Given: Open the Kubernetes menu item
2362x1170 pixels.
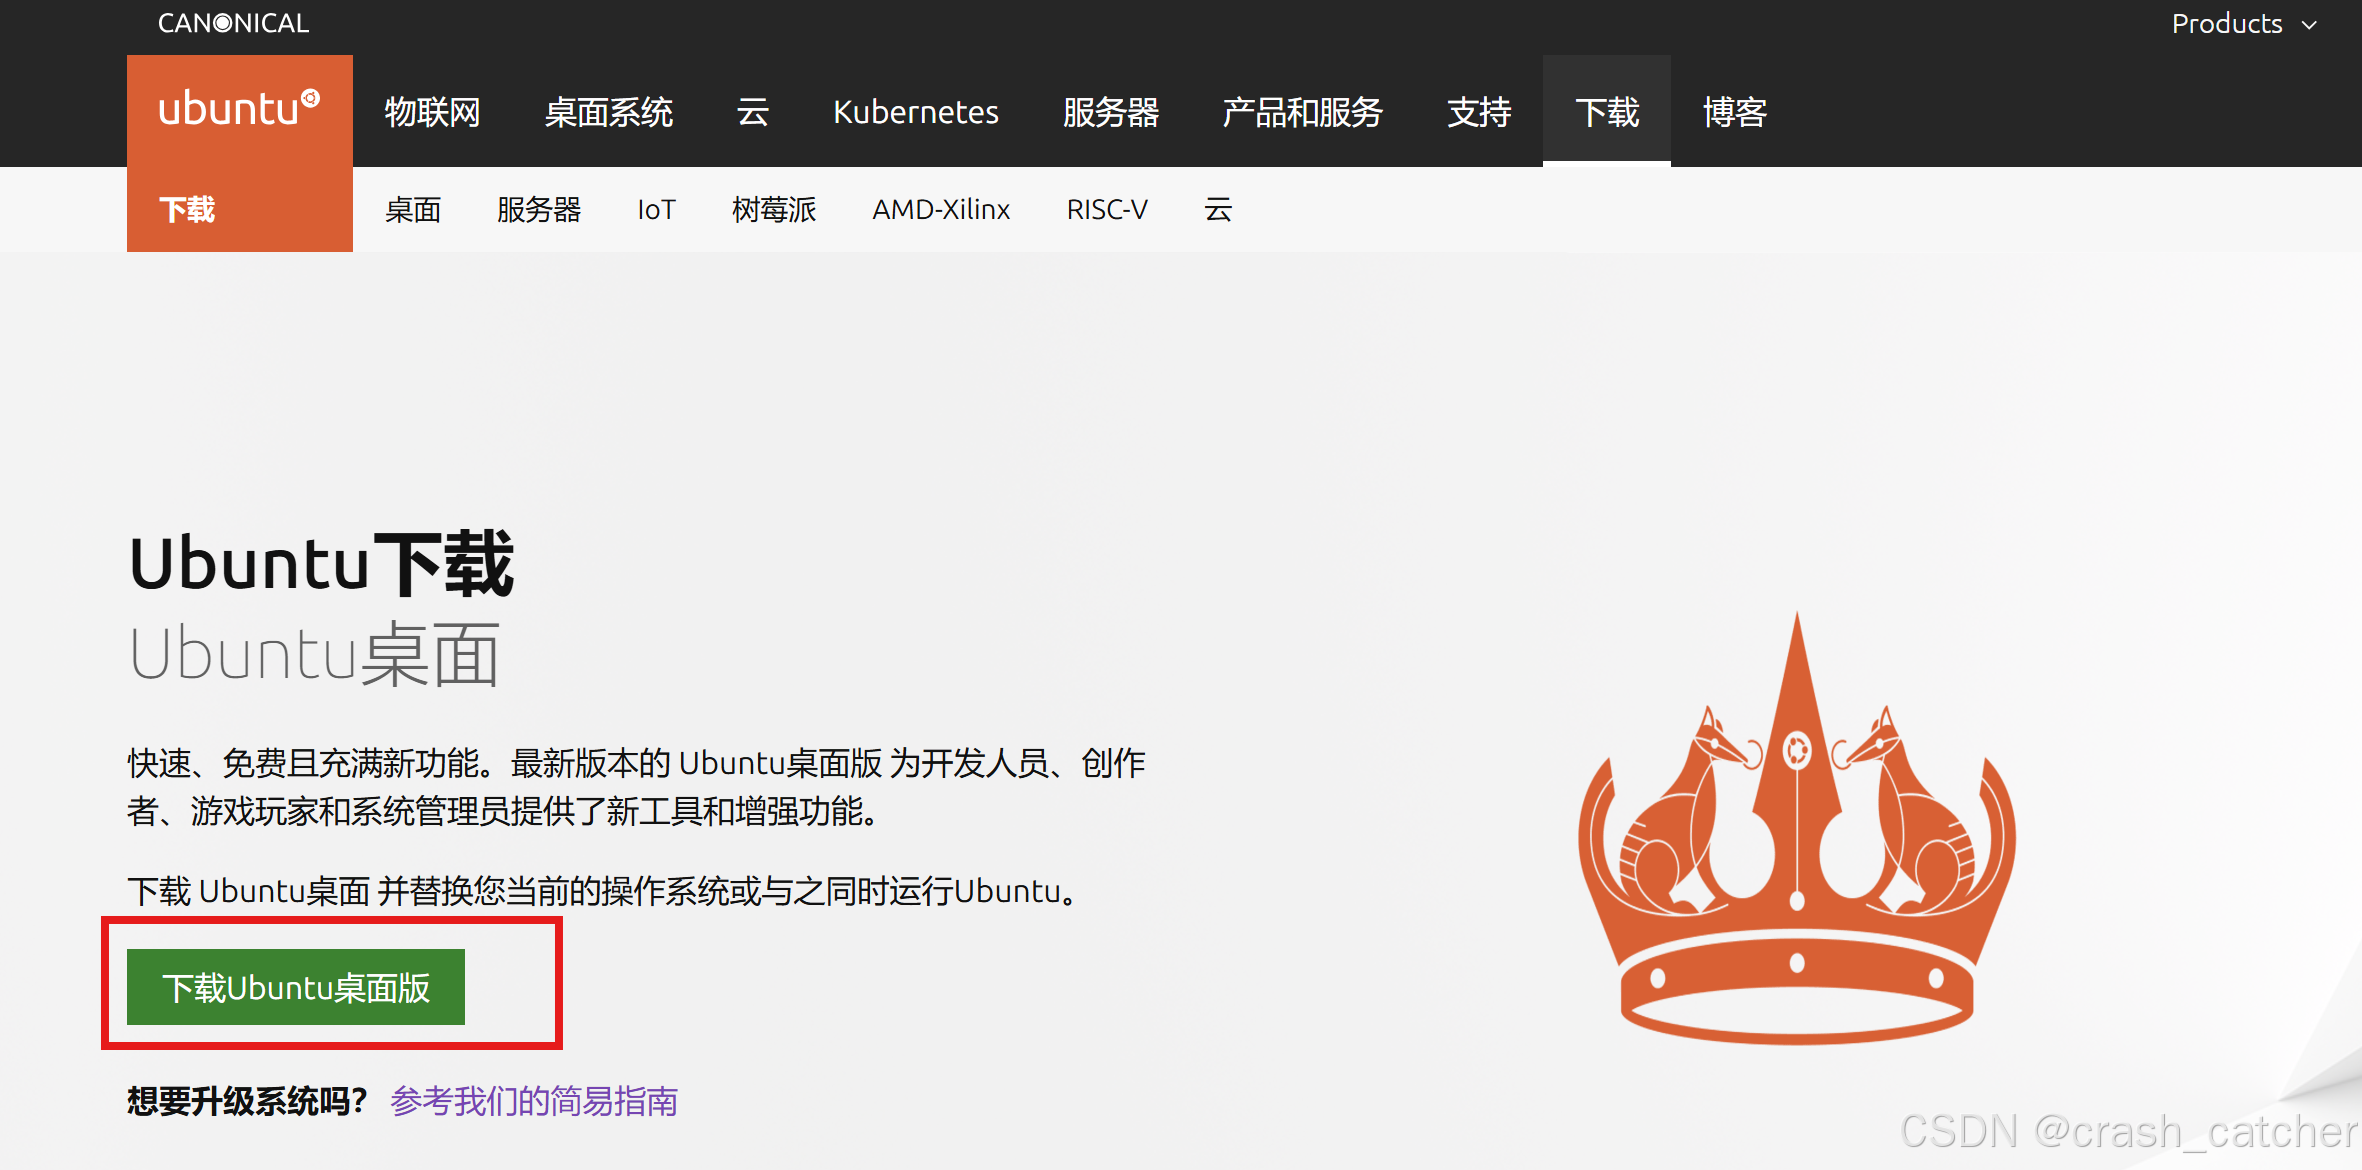Looking at the screenshot, I should point(916,111).
